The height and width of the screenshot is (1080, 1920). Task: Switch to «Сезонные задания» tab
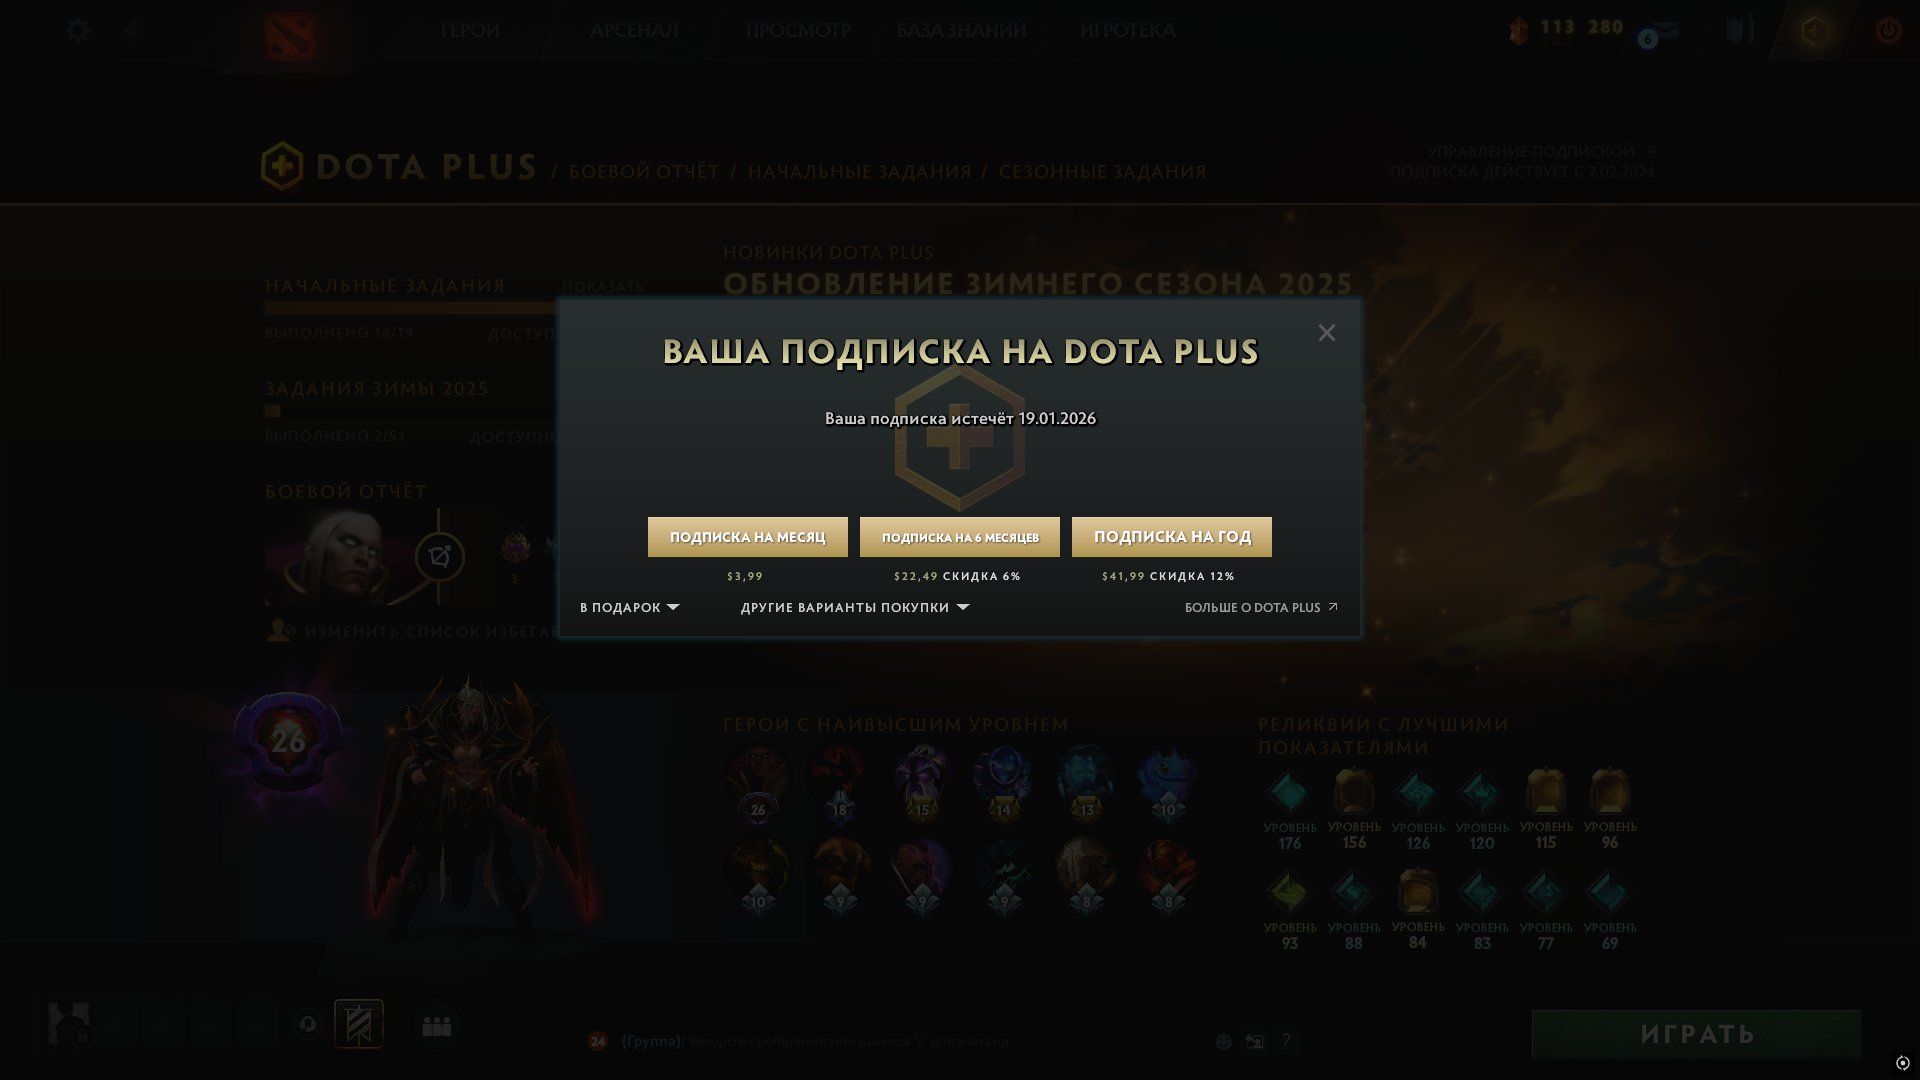1102,172
